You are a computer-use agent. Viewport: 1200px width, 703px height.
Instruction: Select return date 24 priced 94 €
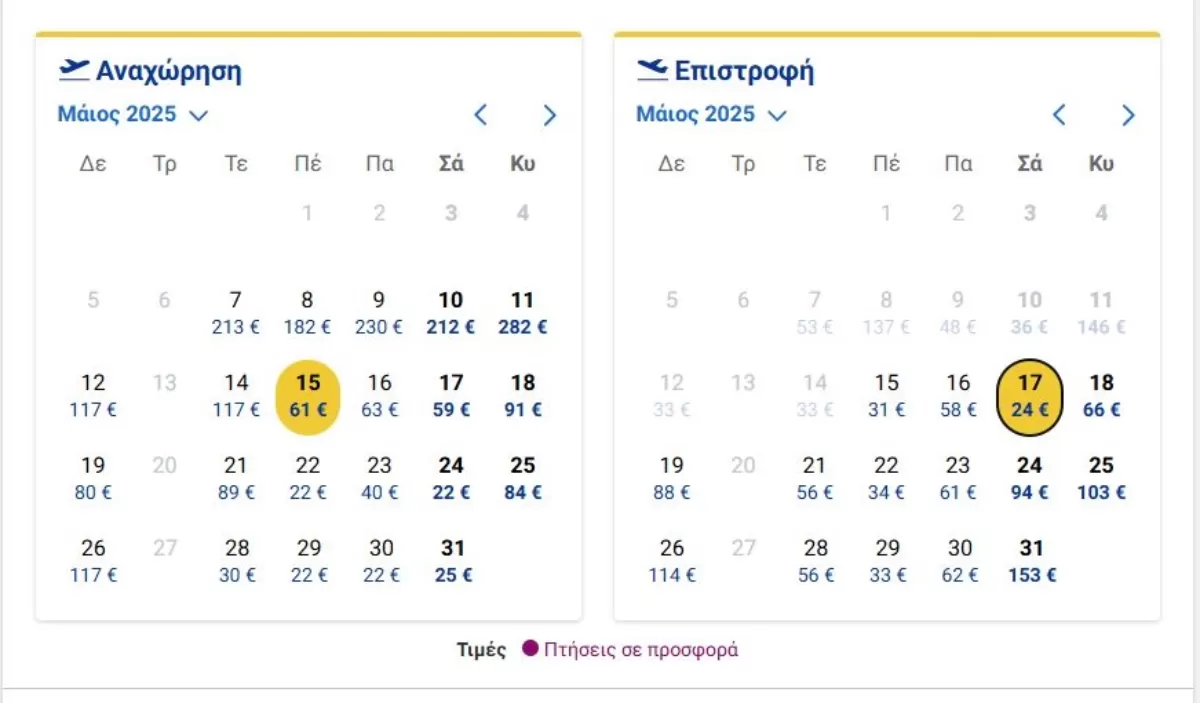1030,478
